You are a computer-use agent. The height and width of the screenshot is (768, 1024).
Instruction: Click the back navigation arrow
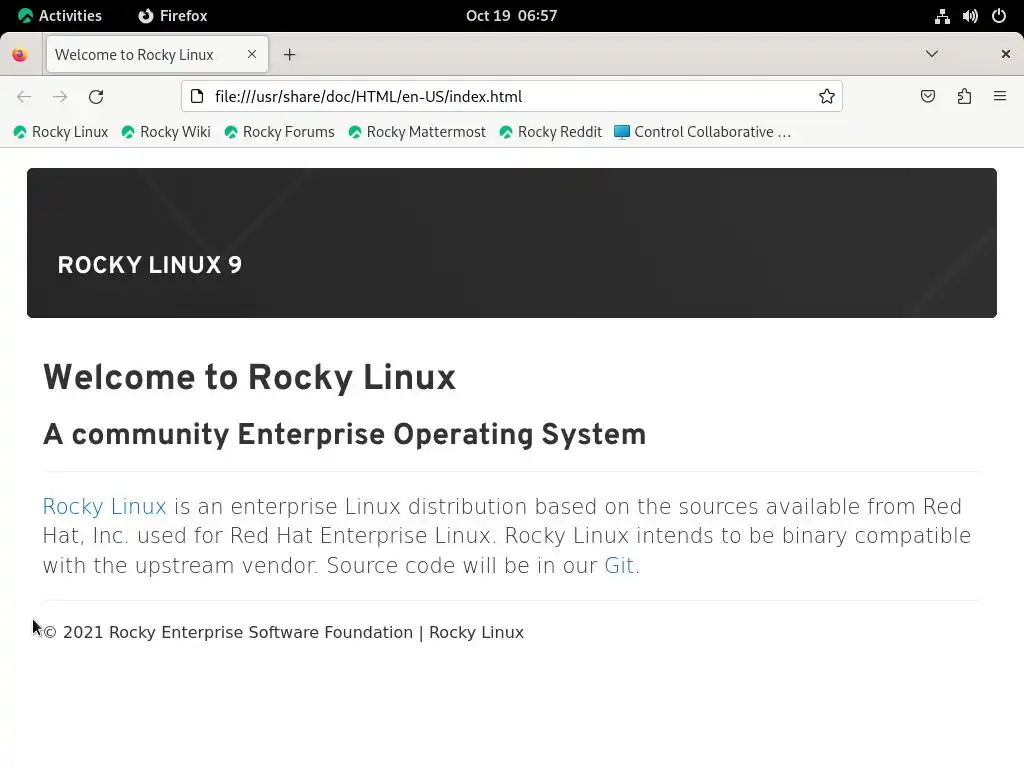24,97
